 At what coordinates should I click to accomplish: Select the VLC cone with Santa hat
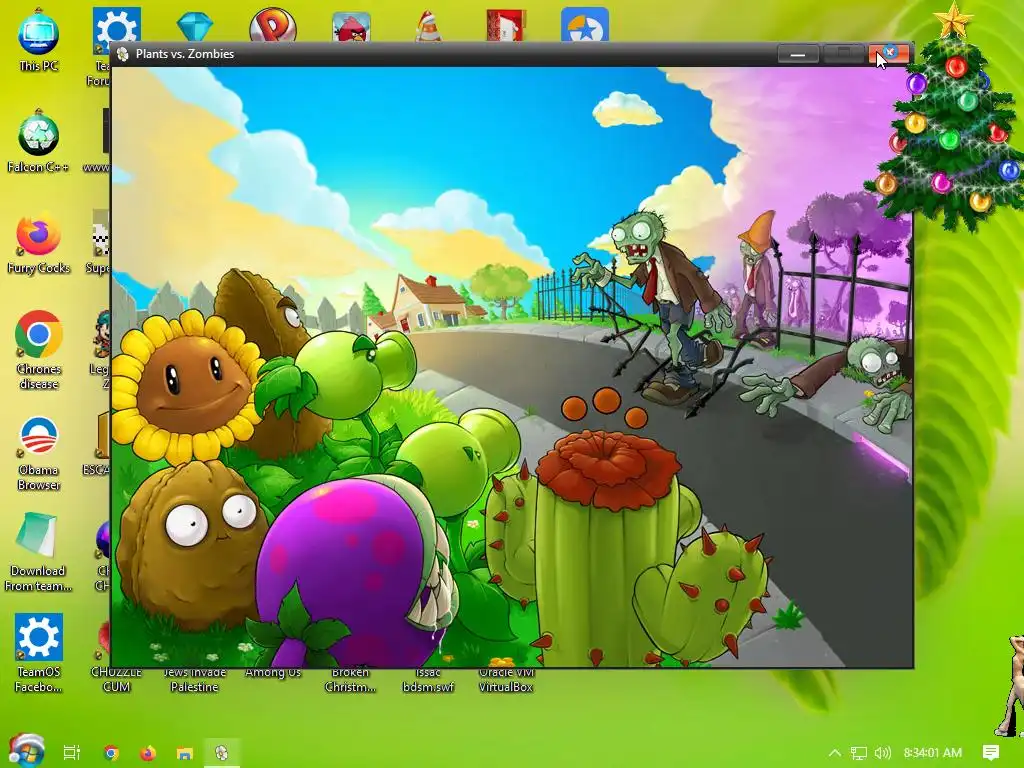(428, 26)
